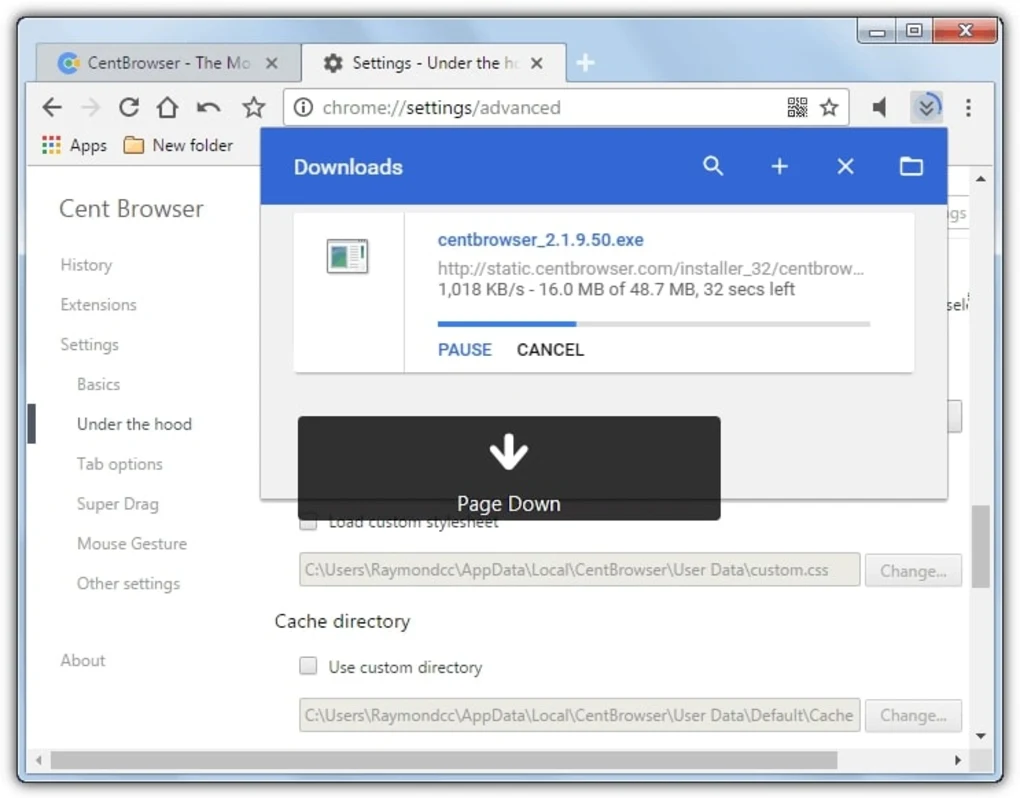Change the custom.css stylesheet path
The height and width of the screenshot is (798, 1020).
coord(913,570)
